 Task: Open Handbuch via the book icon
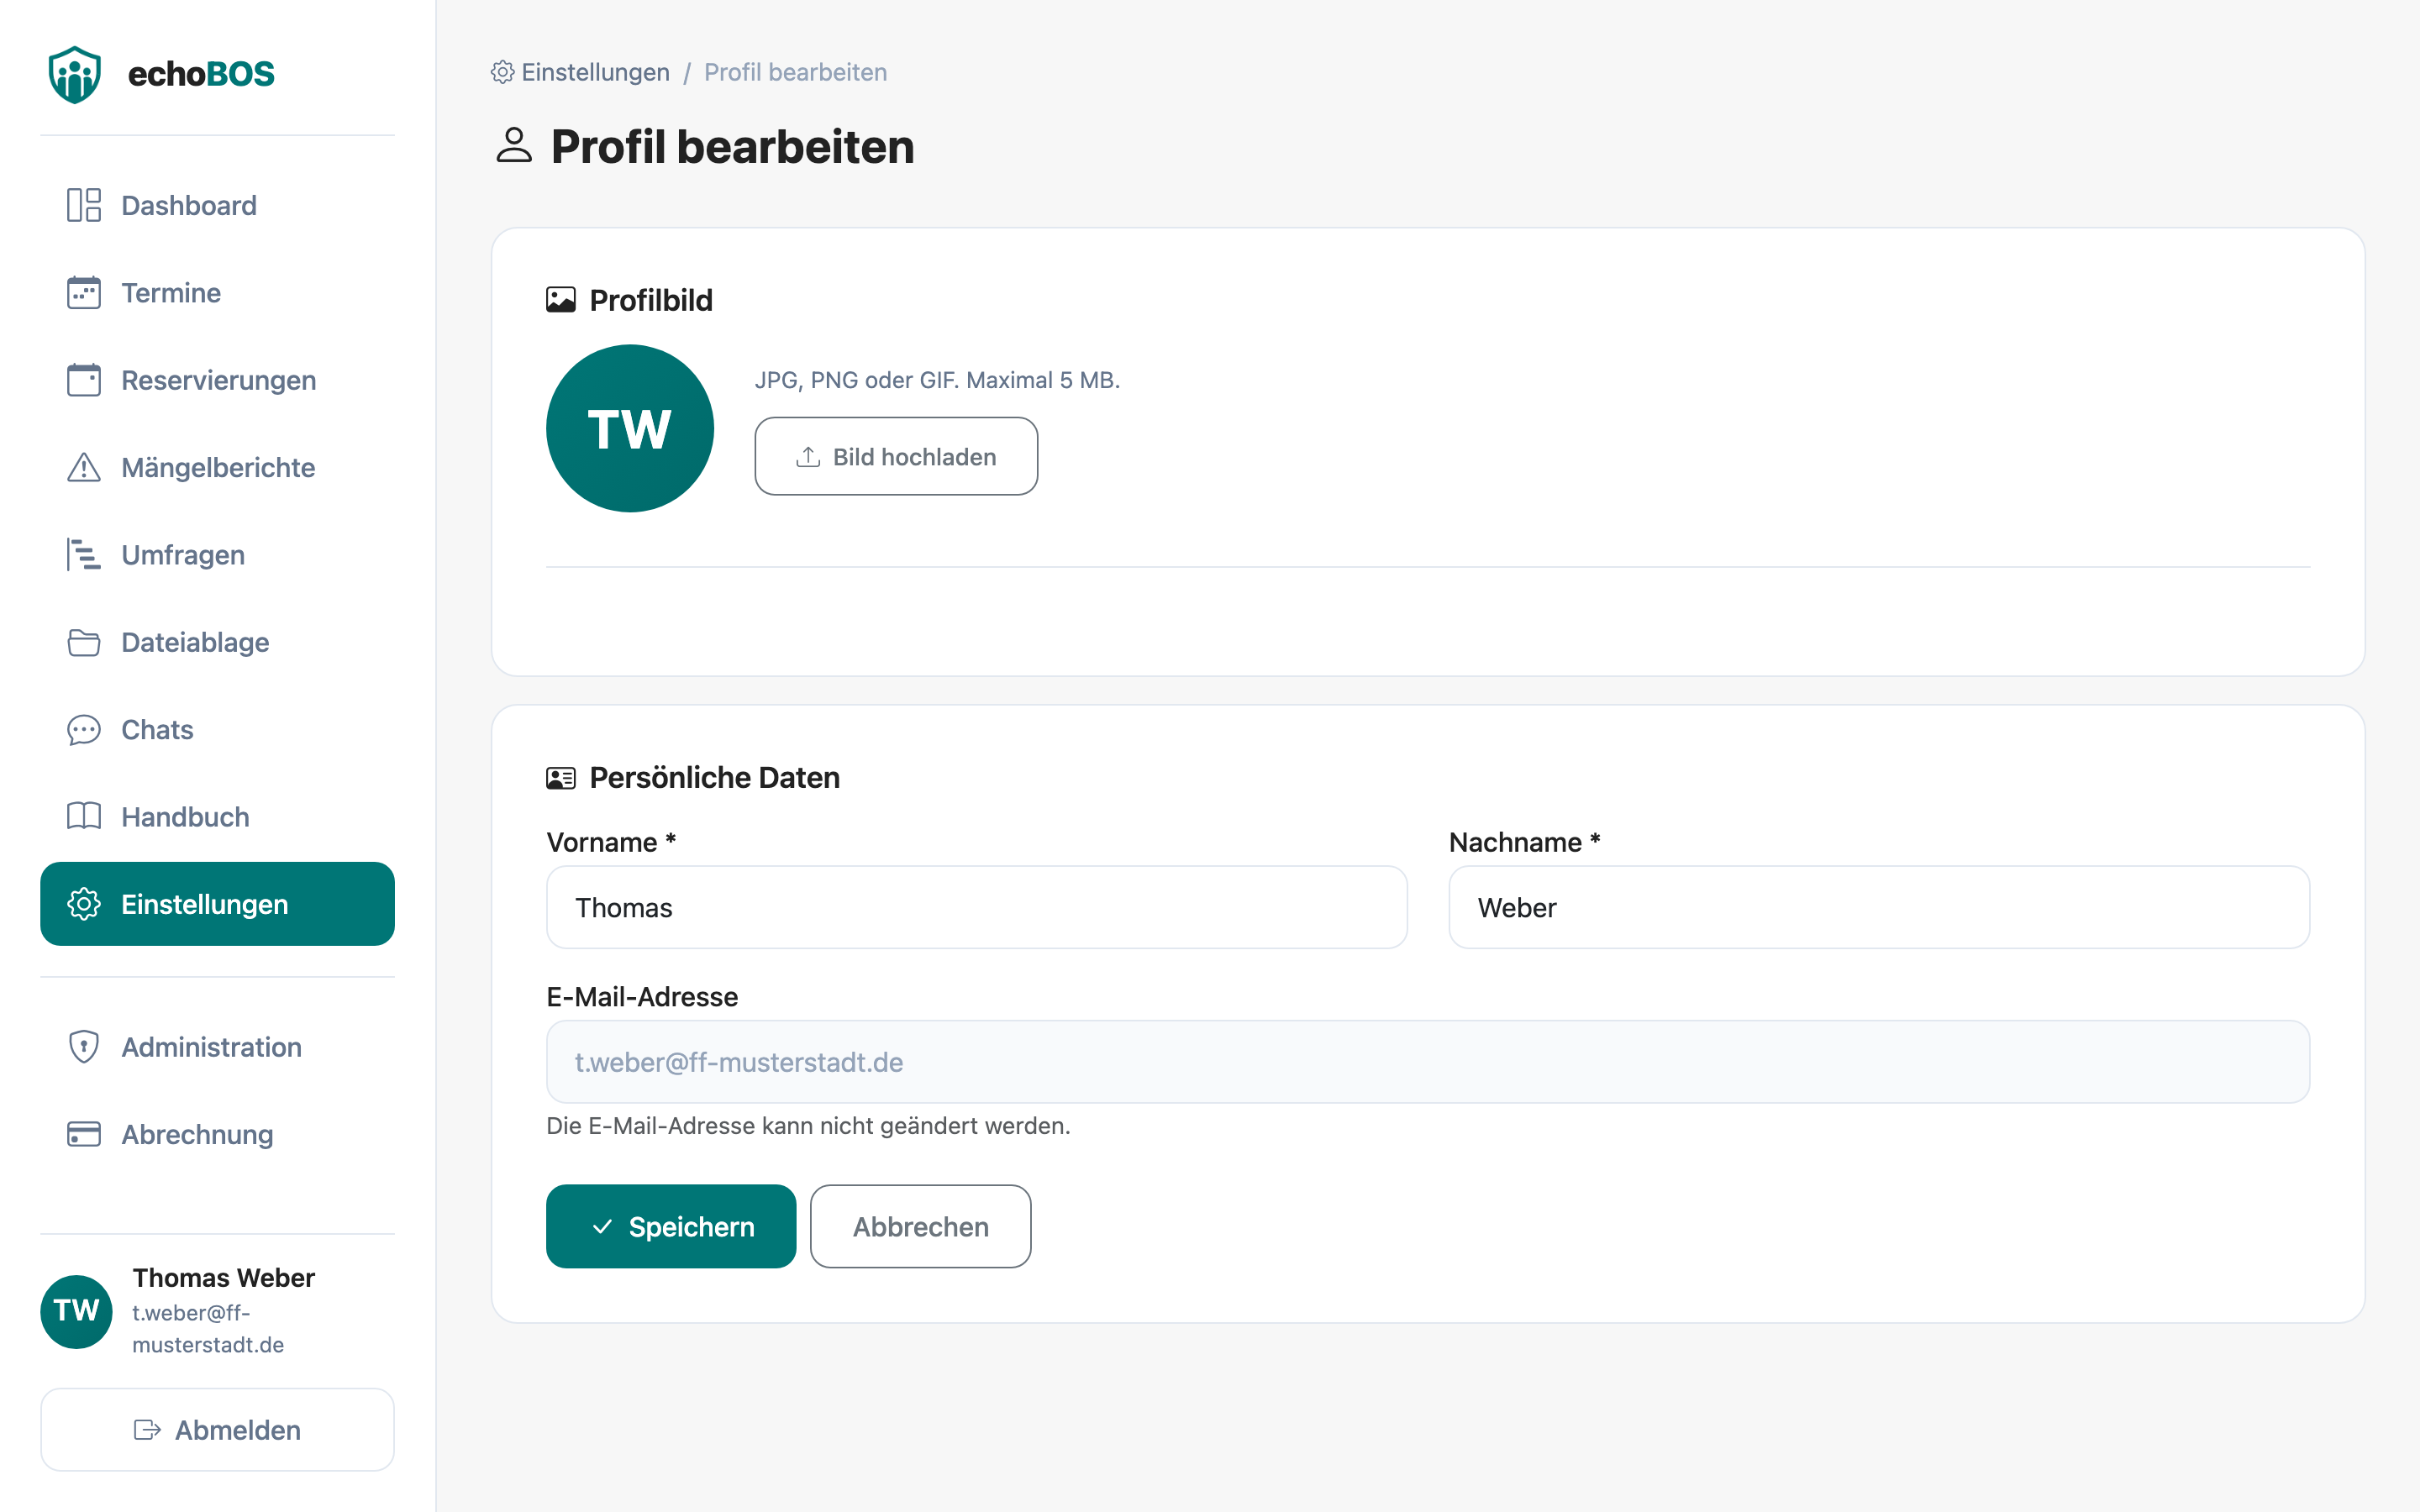(84, 816)
